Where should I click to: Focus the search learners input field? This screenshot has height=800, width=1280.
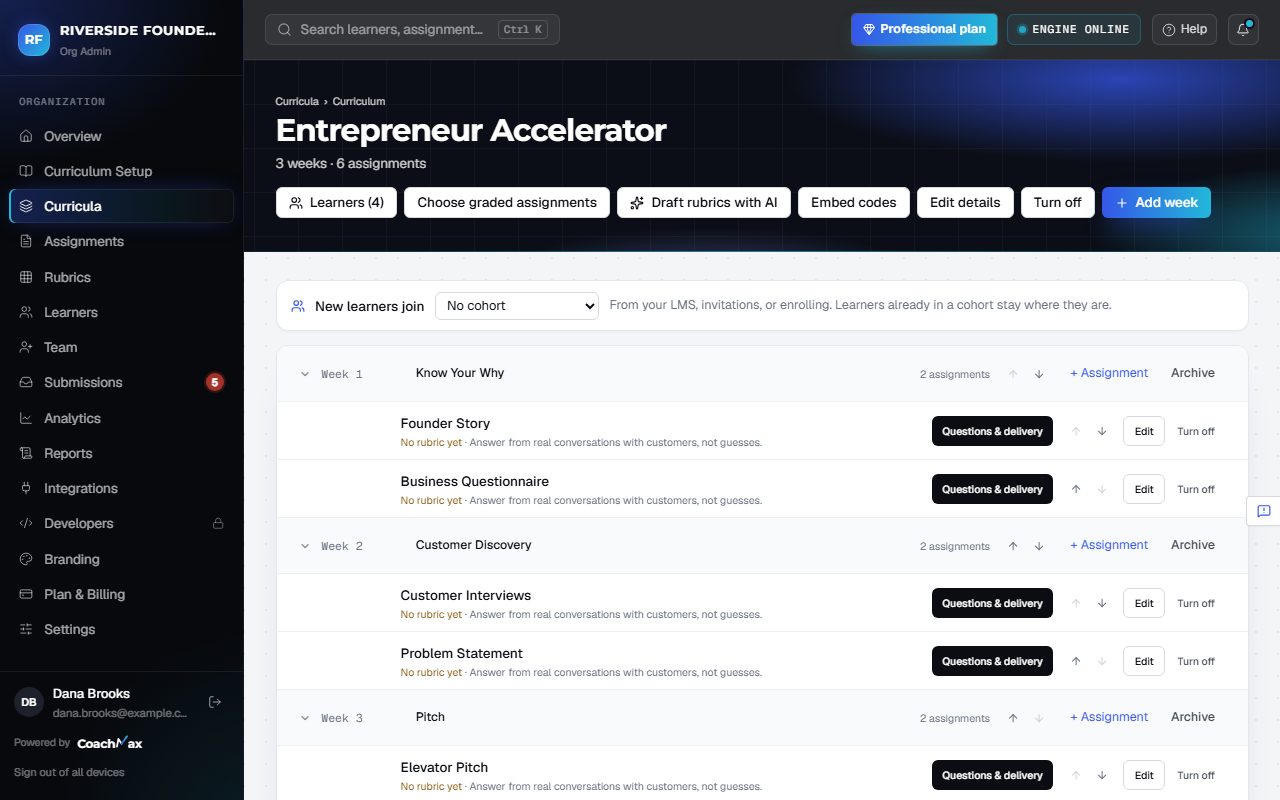coord(412,29)
